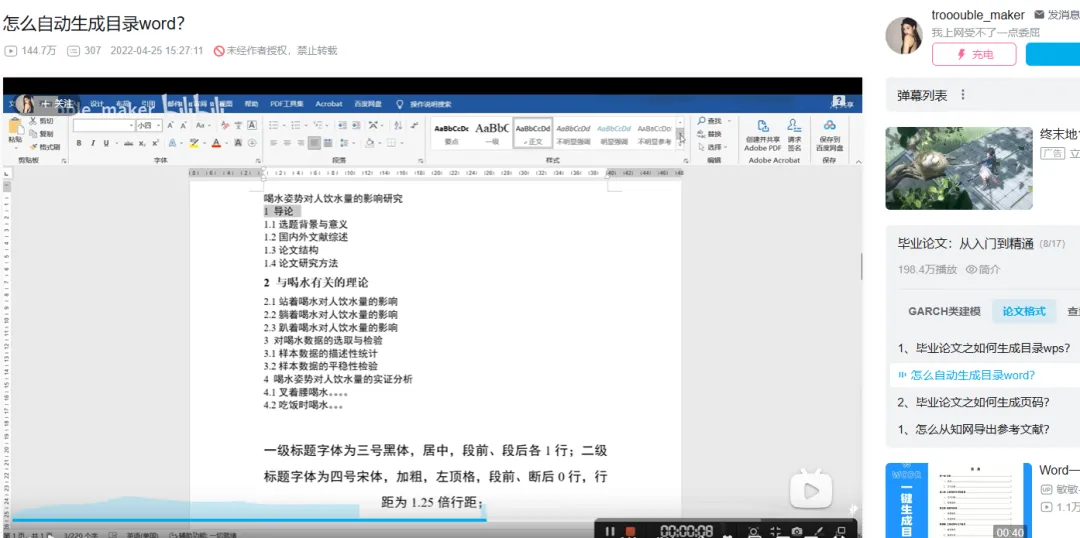This screenshot has height=538, width=1080.
Task: Click the Bullets list icon
Action: click(x=273, y=125)
